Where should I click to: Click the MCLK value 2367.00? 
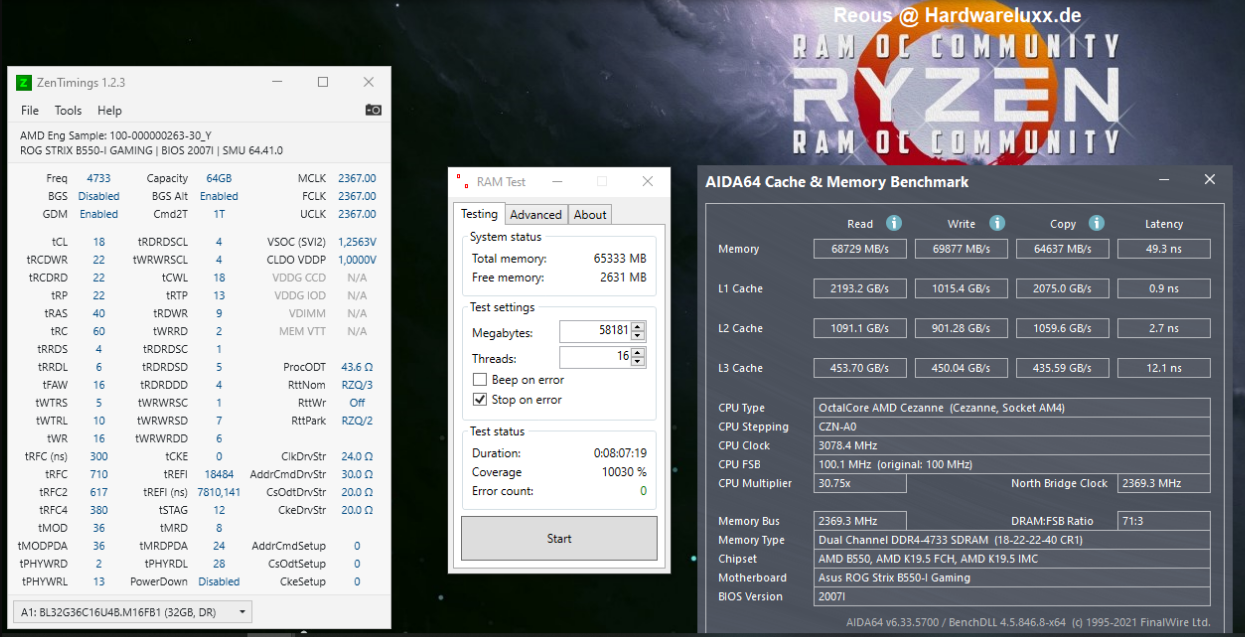357,178
